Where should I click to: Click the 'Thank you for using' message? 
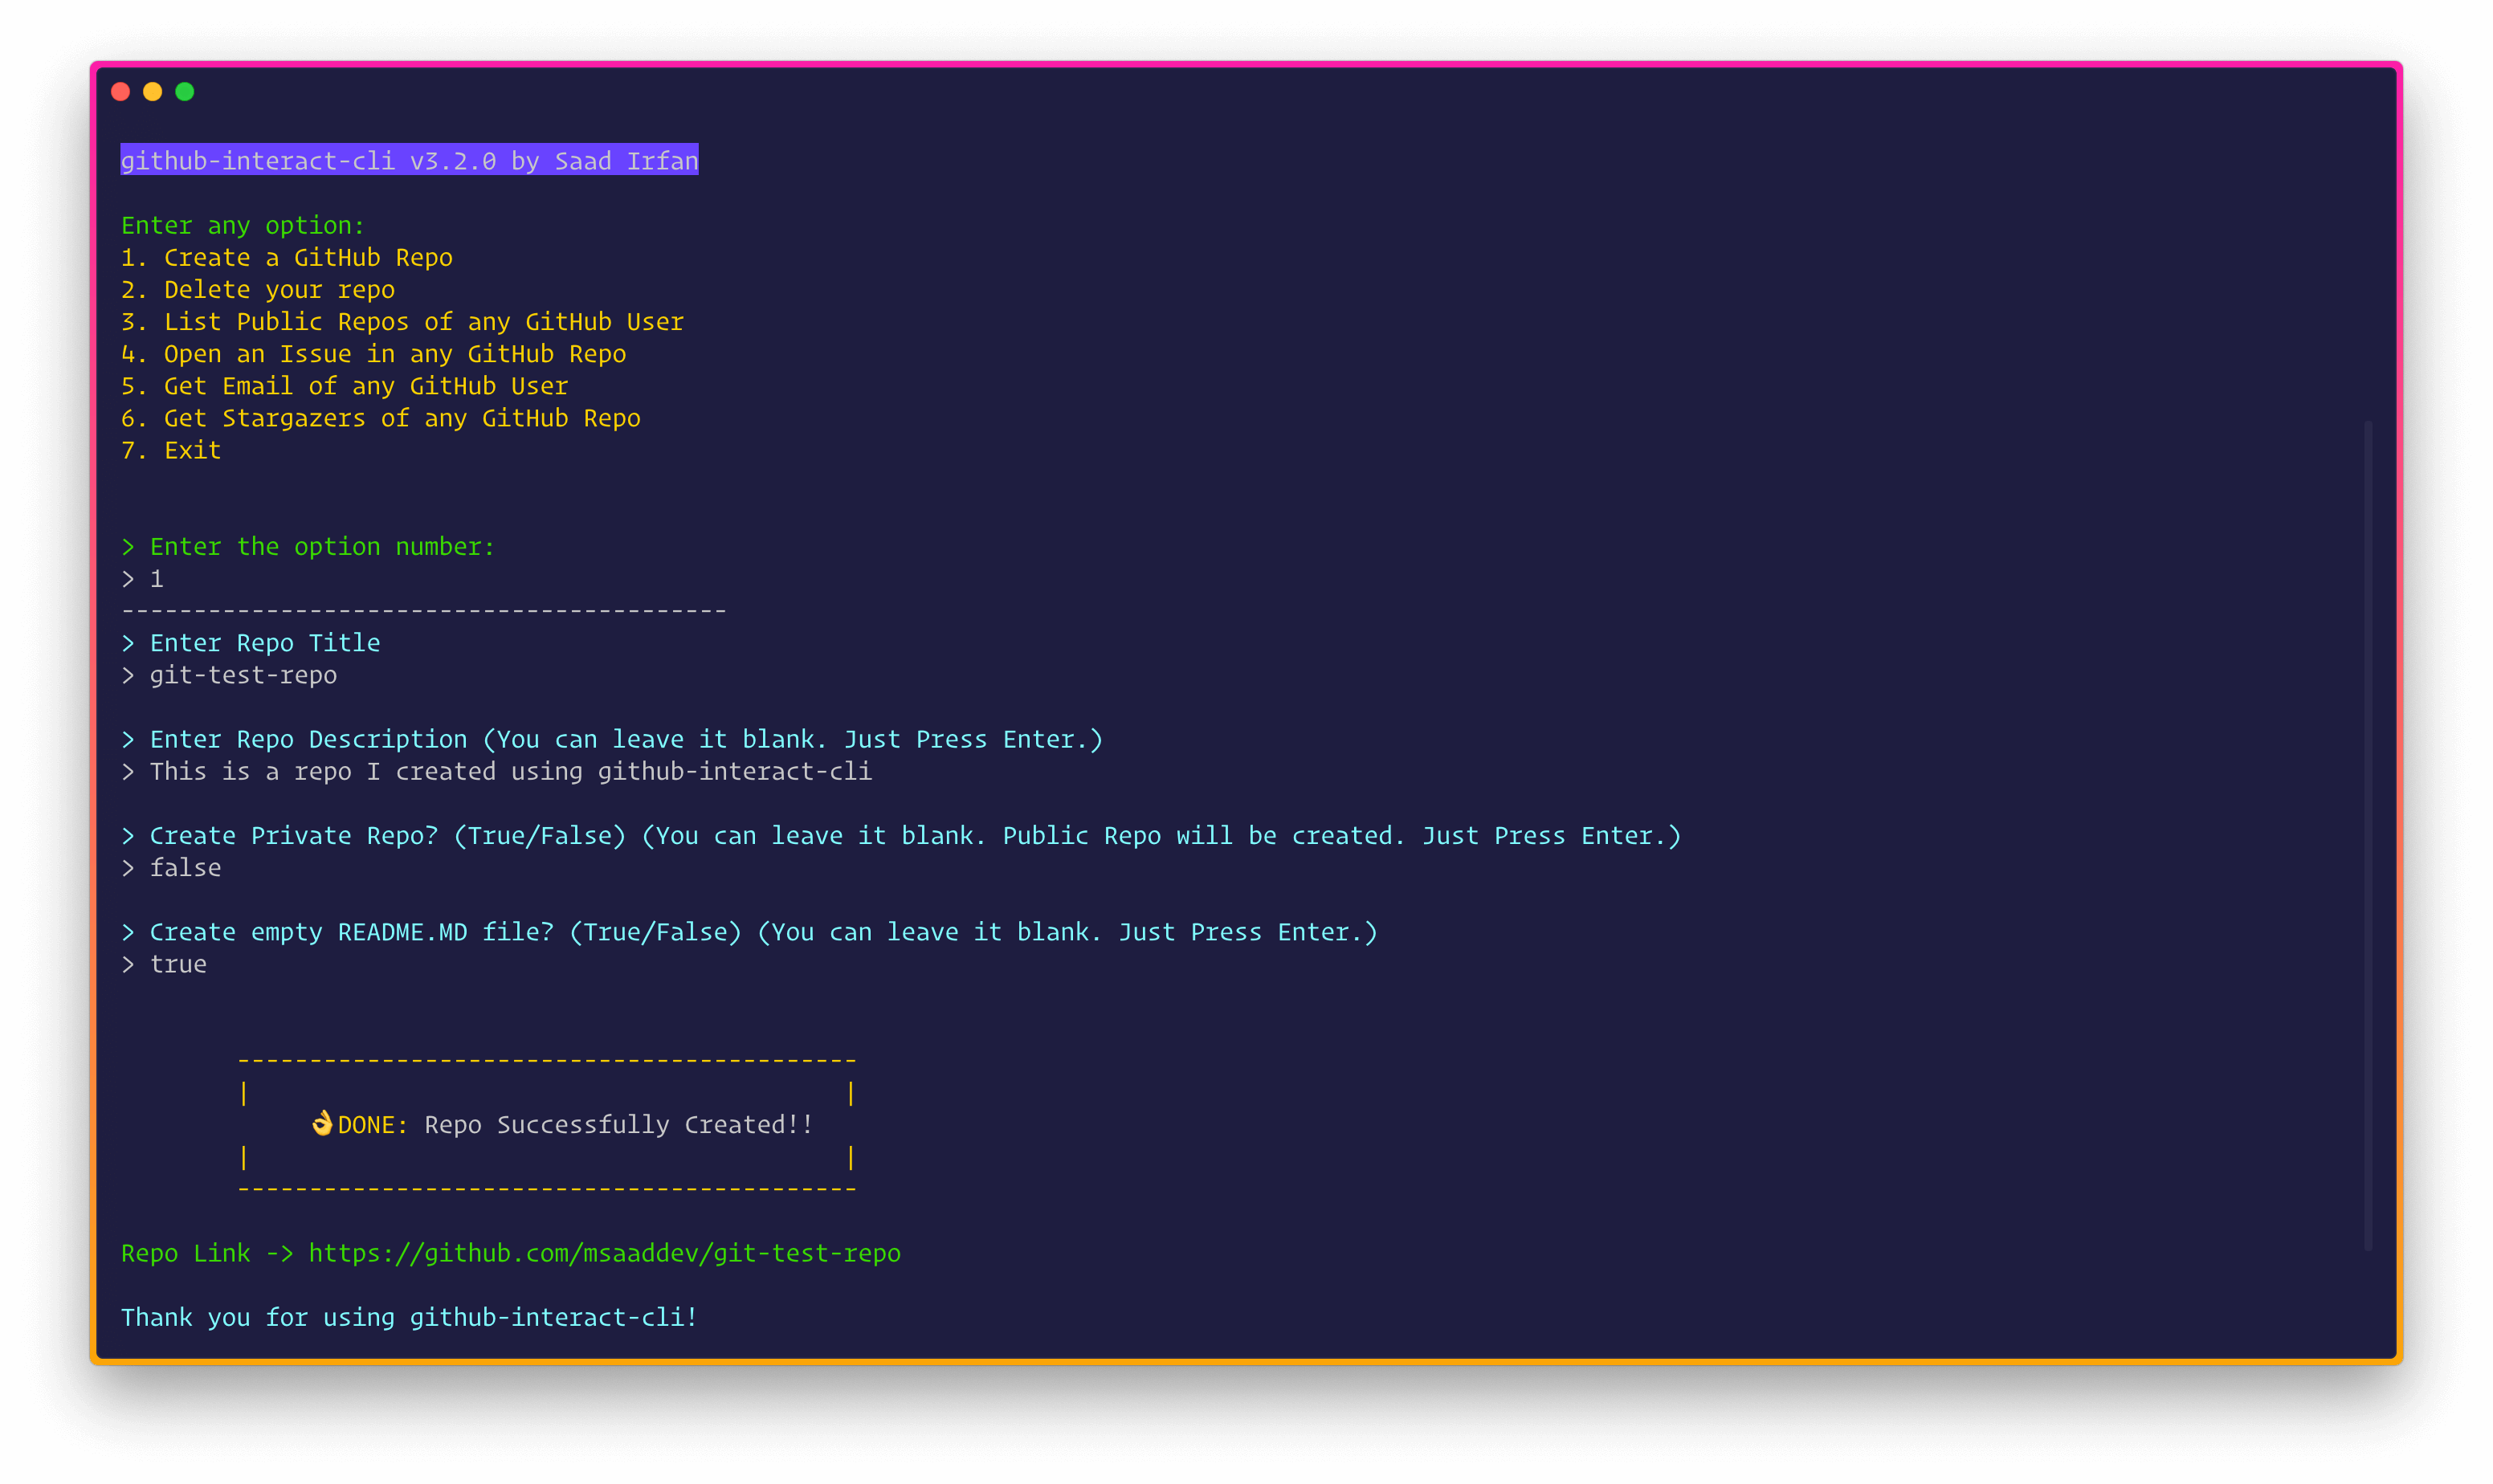click(409, 1317)
